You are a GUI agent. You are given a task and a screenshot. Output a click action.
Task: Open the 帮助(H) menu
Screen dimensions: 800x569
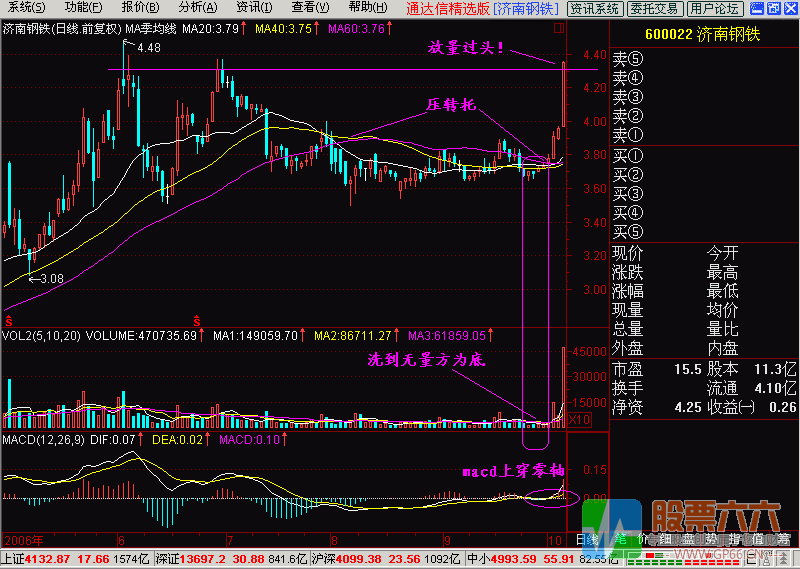(368, 8)
